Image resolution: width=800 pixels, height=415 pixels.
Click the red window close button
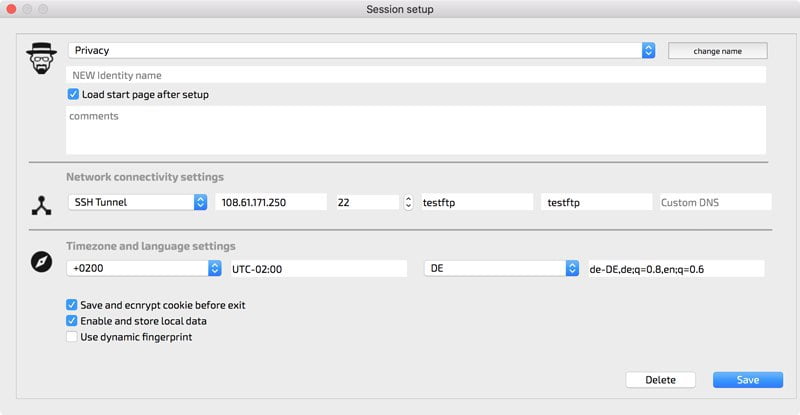(11, 9)
